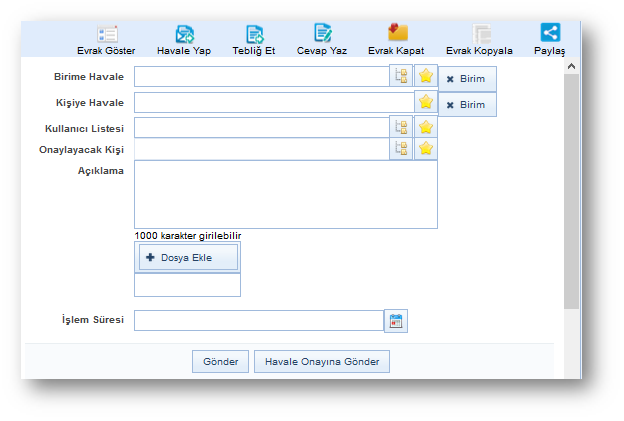Open the Paylaş share icon
The height and width of the screenshot is (421, 624).
550,33
